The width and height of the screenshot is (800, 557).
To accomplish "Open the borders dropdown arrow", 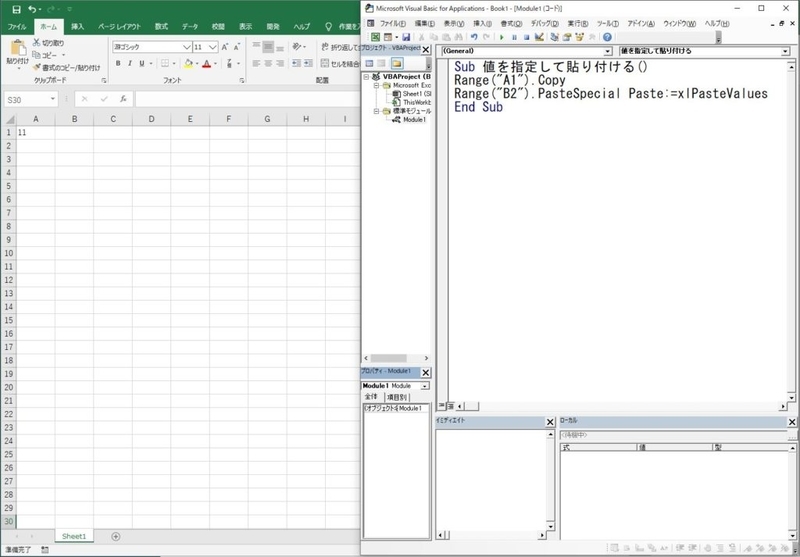I will click(174, 63).
